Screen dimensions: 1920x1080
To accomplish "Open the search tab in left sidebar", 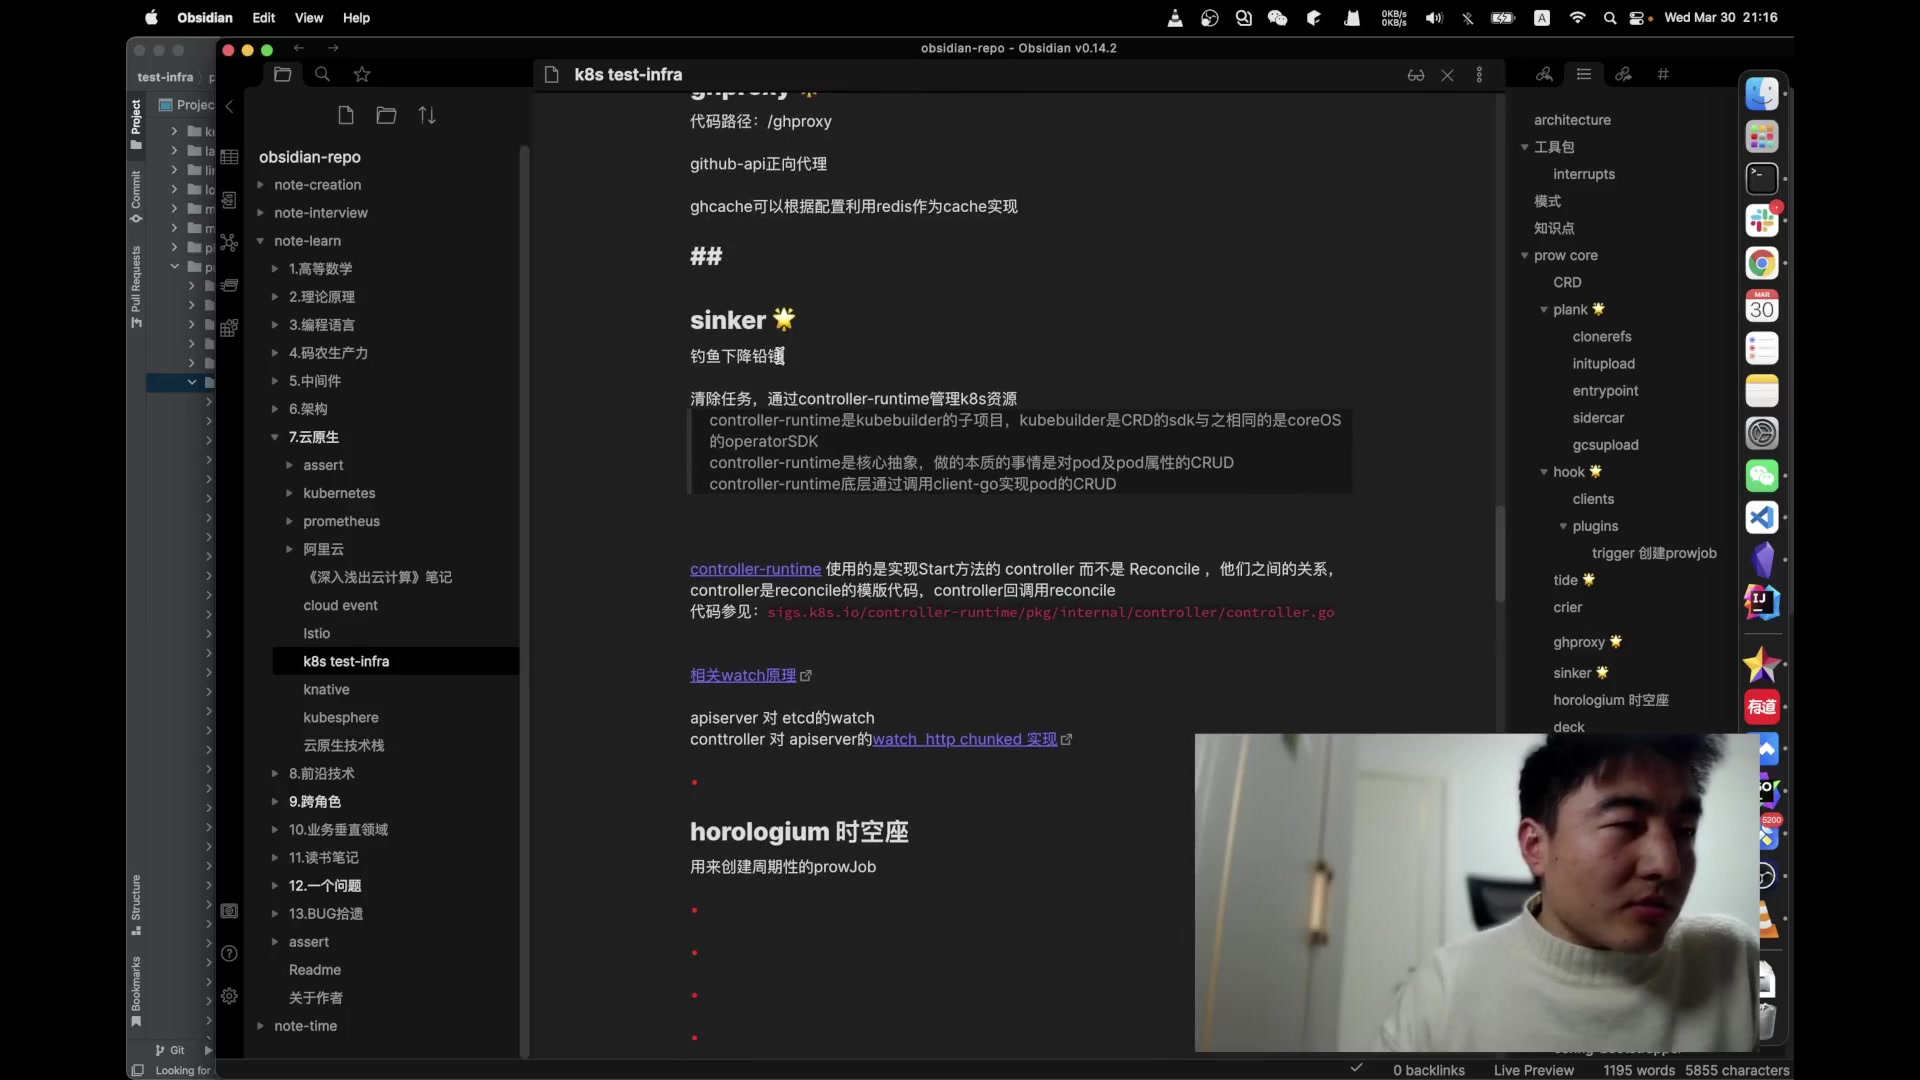I will [x=322, y=74].
